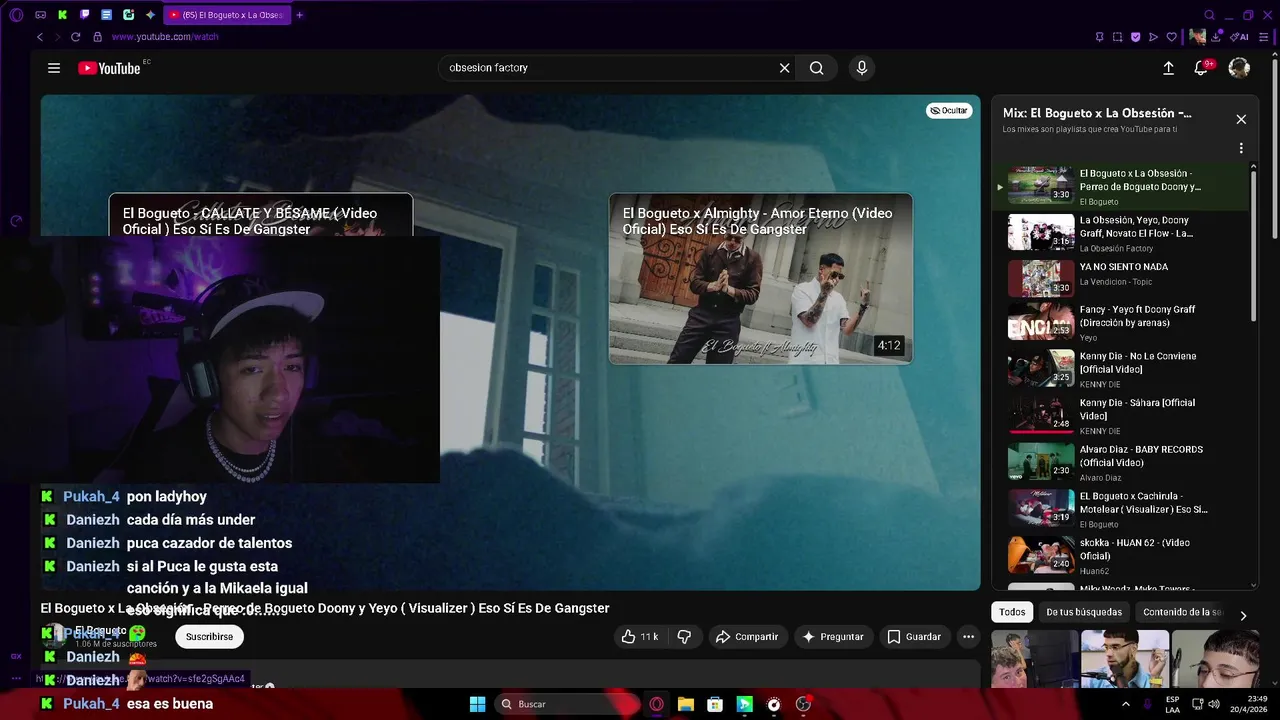Reload the page in the browser
This screenshot has width=1280, height=720.
click(75, 37)
